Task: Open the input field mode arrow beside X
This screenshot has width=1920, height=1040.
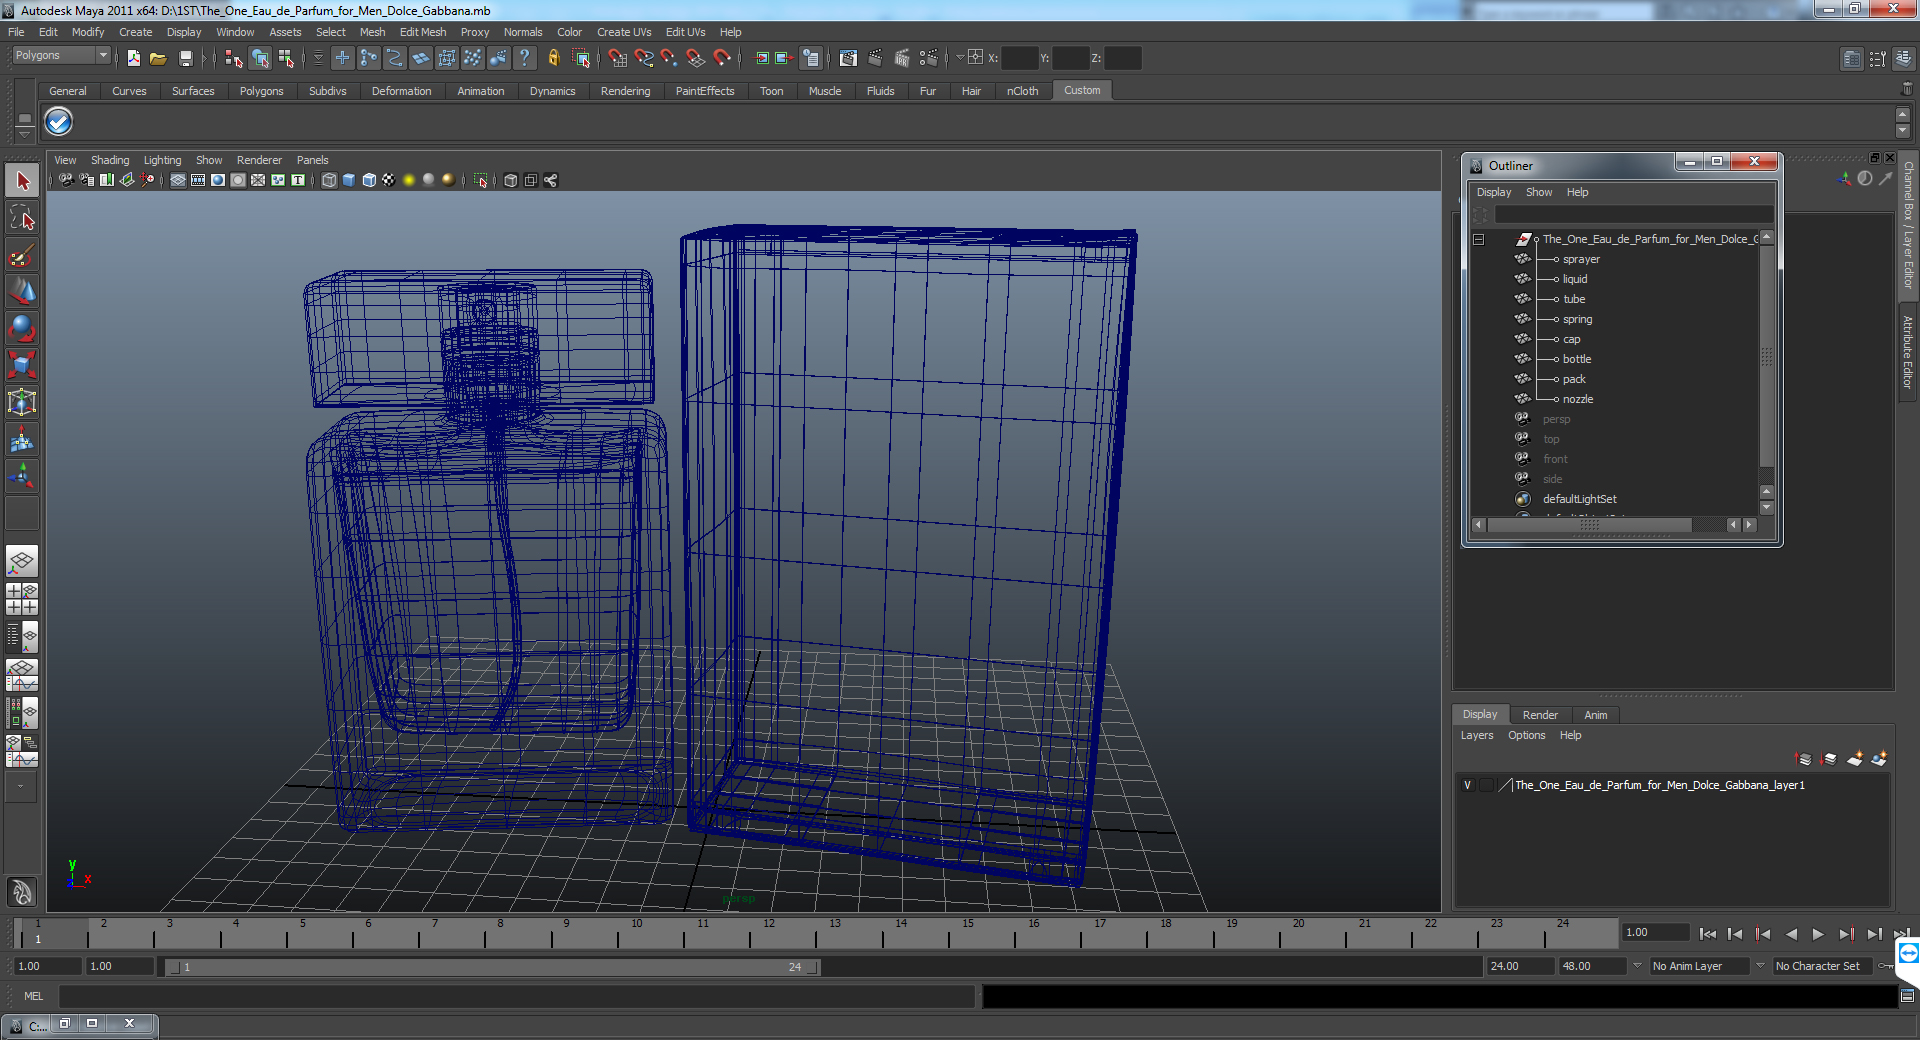Action: pos(960,57)
